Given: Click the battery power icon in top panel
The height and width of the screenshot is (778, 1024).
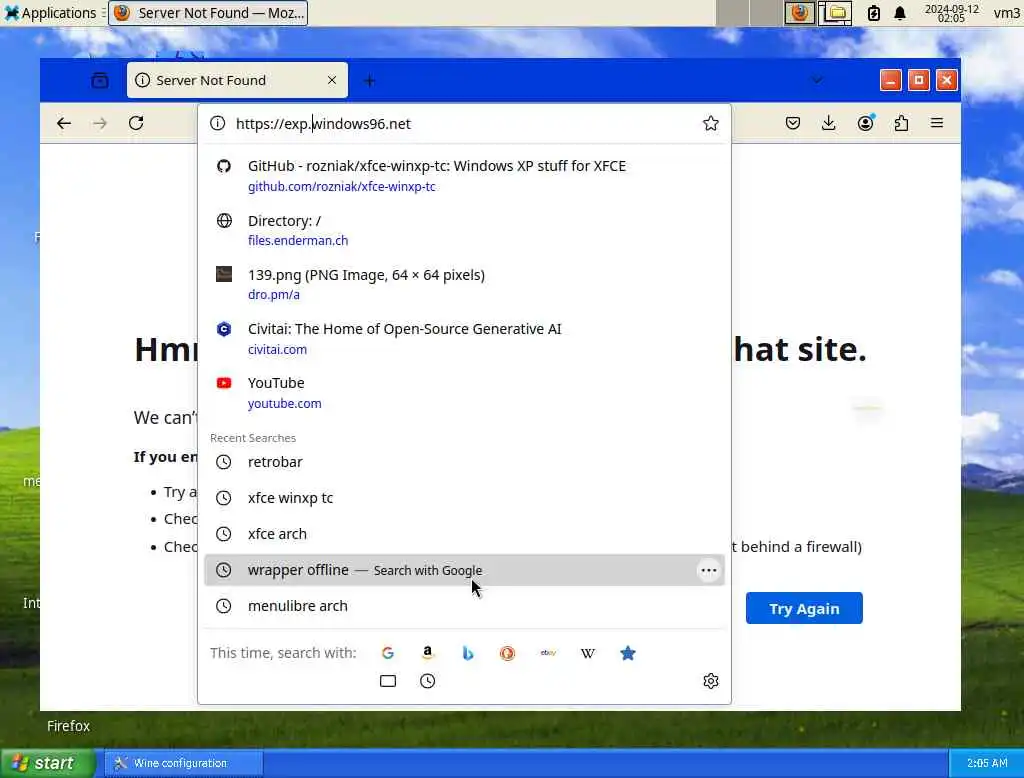Looking at the screenshot, I should click(x=874, y=12).
